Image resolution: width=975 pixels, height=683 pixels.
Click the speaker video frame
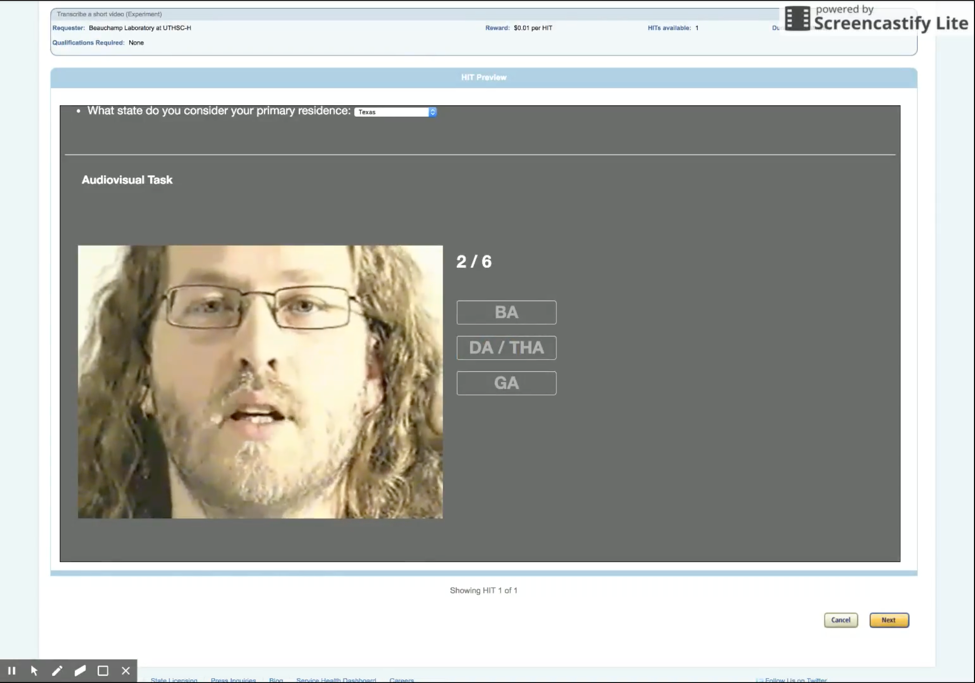coord(260,382)
